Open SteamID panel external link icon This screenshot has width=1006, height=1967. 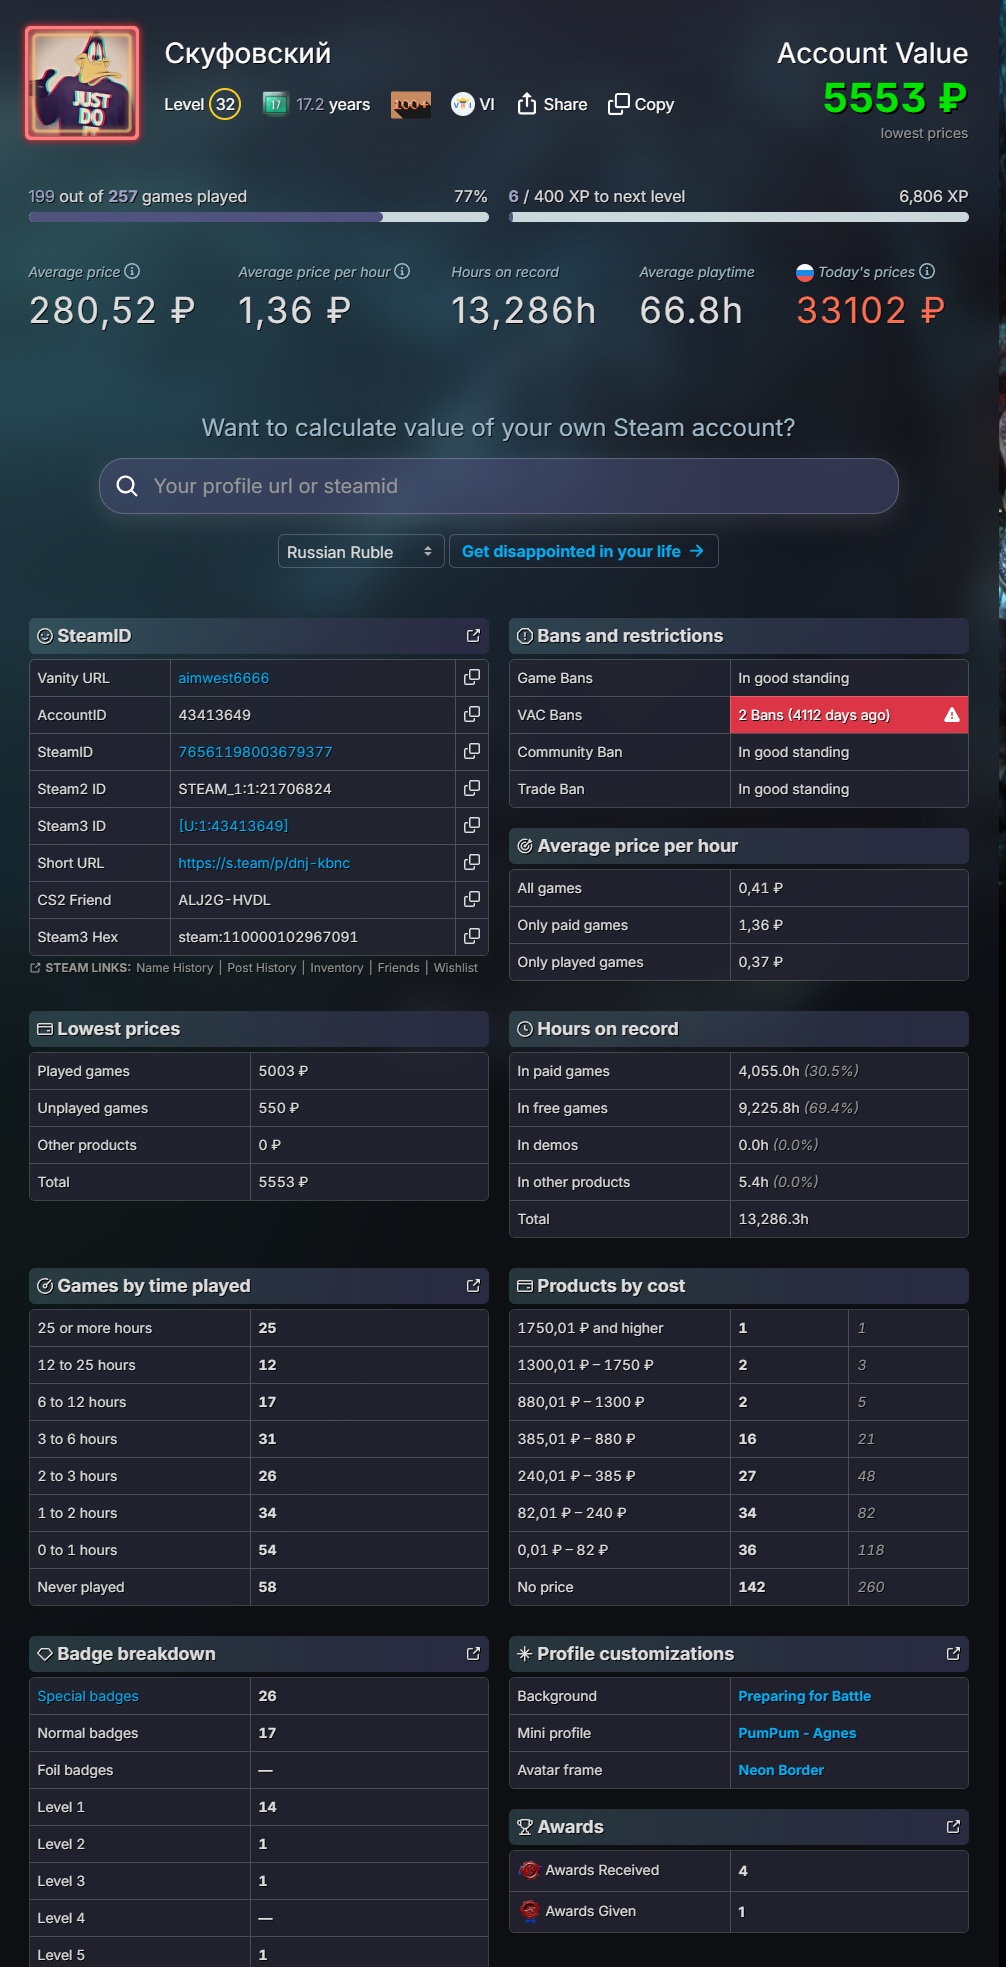[x=473, y=636]
